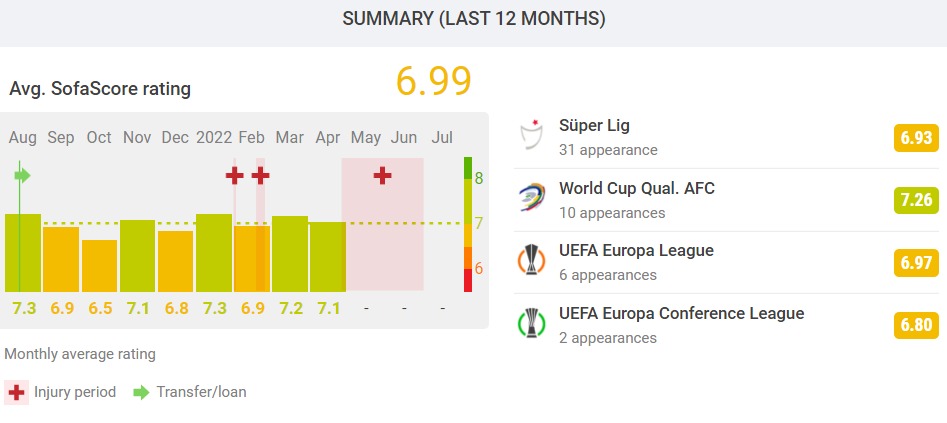The image size is (947, 423).
Task: Click the 6.80 Conference League rating badge
Action: pyautogui.click(x=916, y=325)
